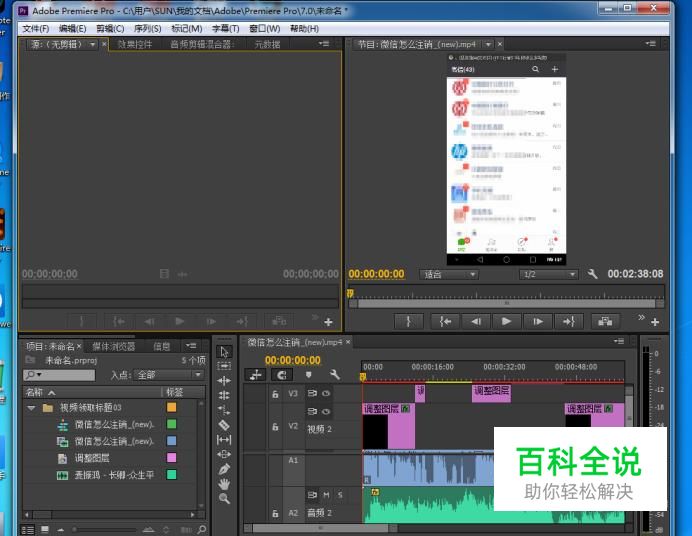Screen dimensions: 692x536
Task: Go to Out point in program monitor
Action: pos(568,321)
